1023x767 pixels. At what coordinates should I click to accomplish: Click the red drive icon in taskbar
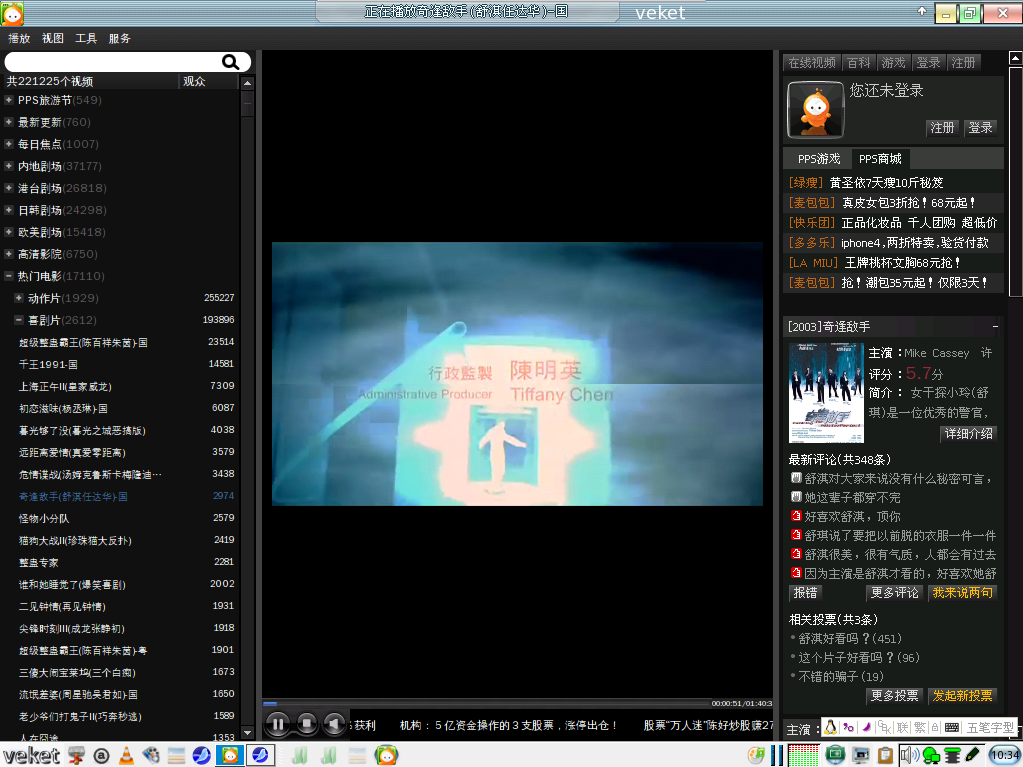[76, 756]
